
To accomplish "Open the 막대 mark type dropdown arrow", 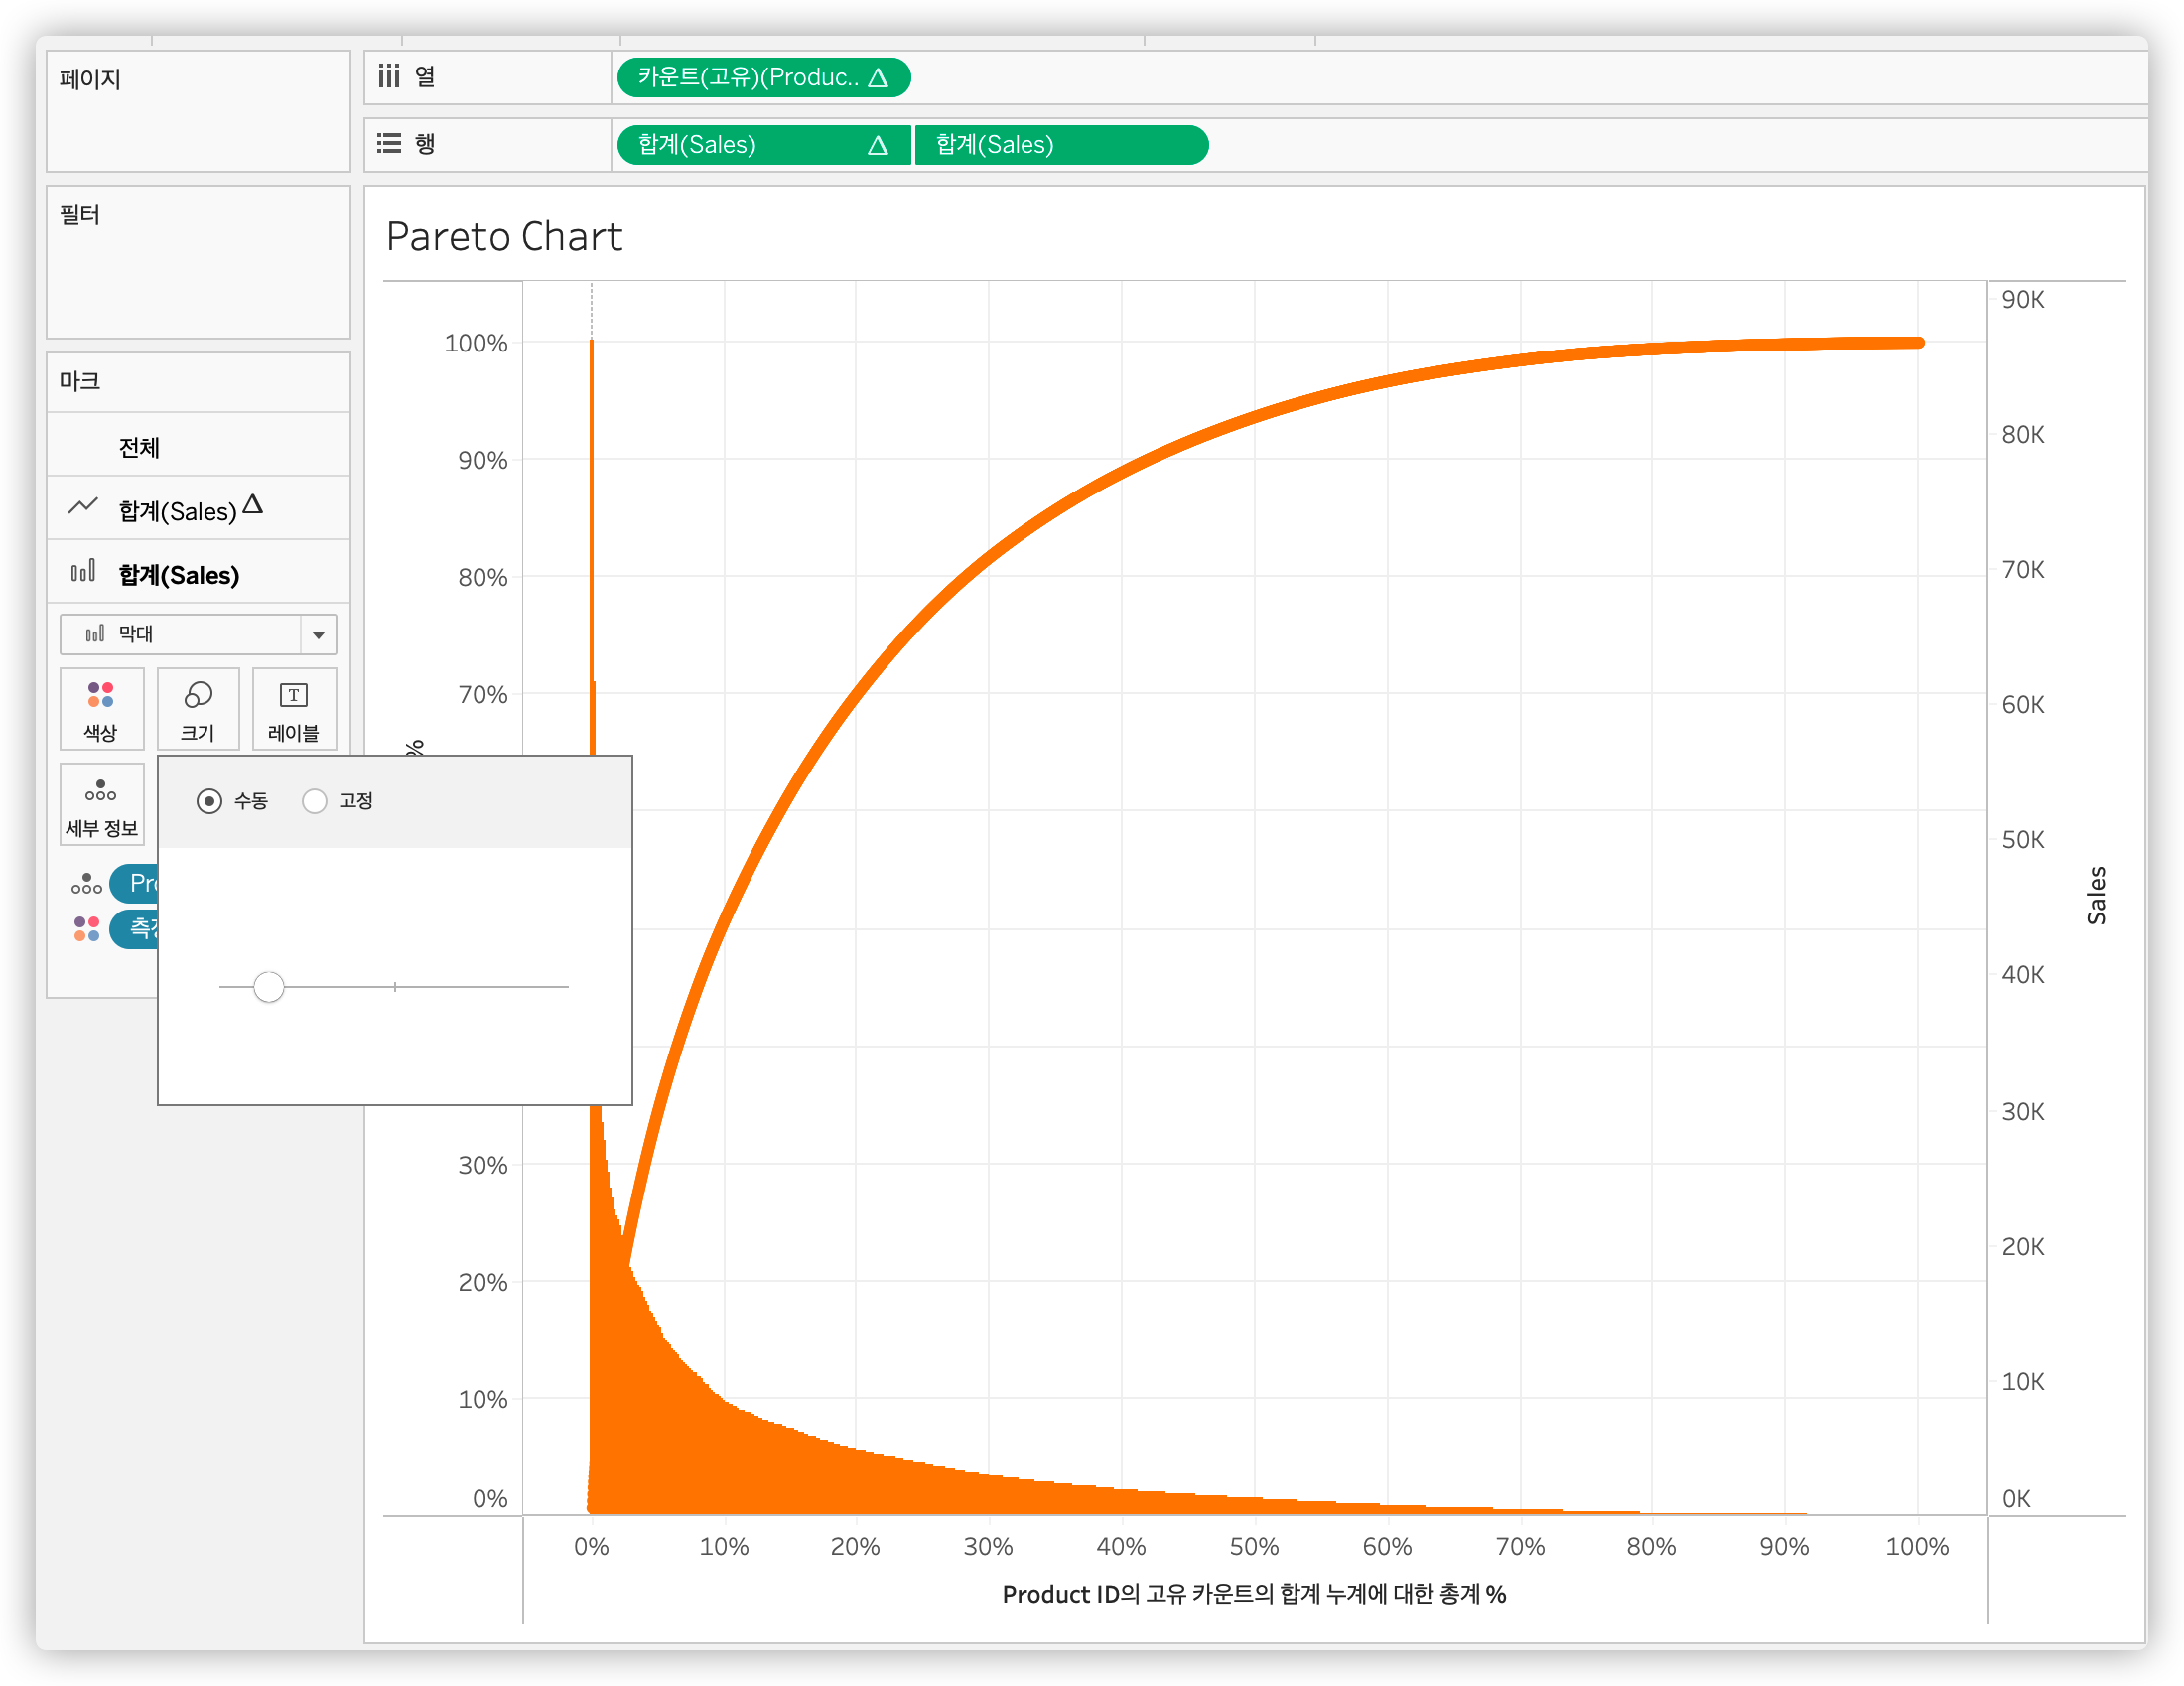I will [x=318, y=634].
